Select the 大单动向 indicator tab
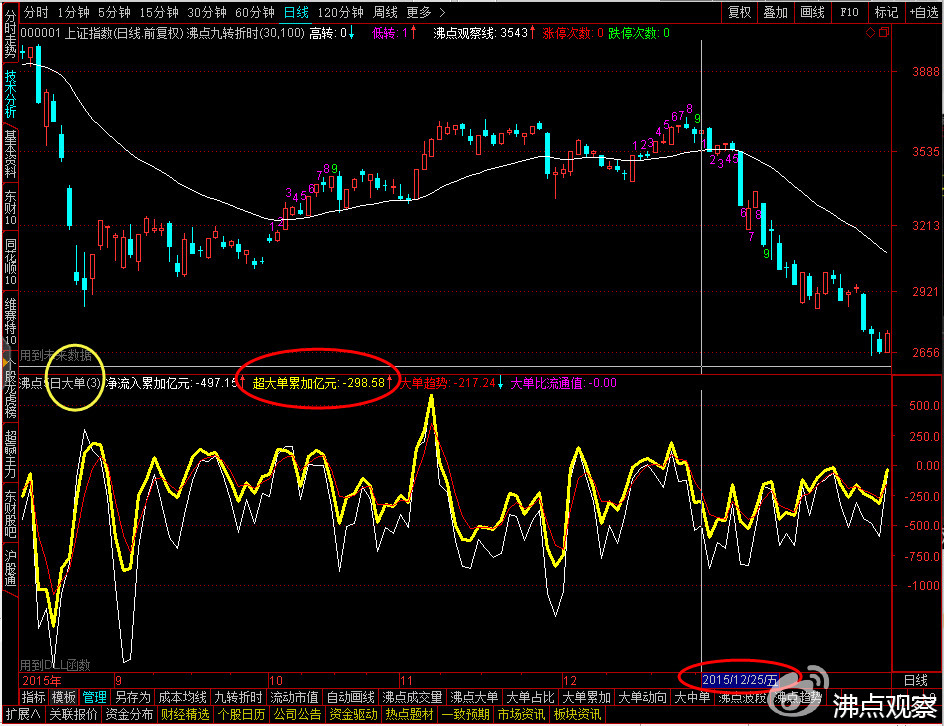Viewport: 944px width, 726px height. point(642,697)
